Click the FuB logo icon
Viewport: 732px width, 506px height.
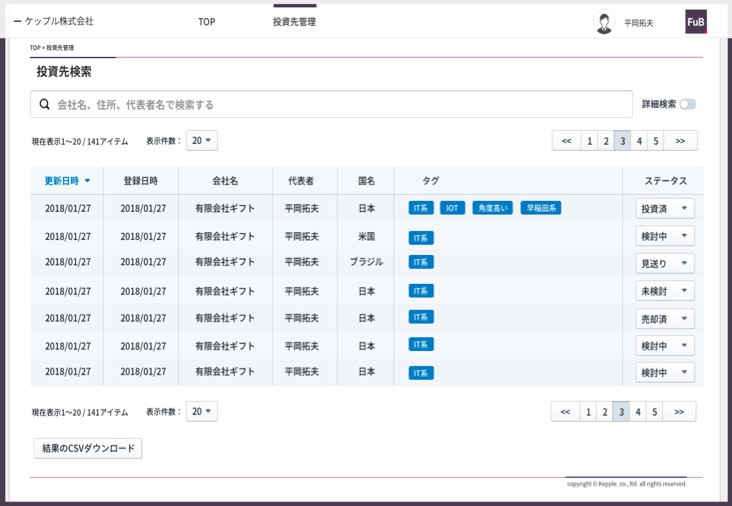[x=695, y=22]
